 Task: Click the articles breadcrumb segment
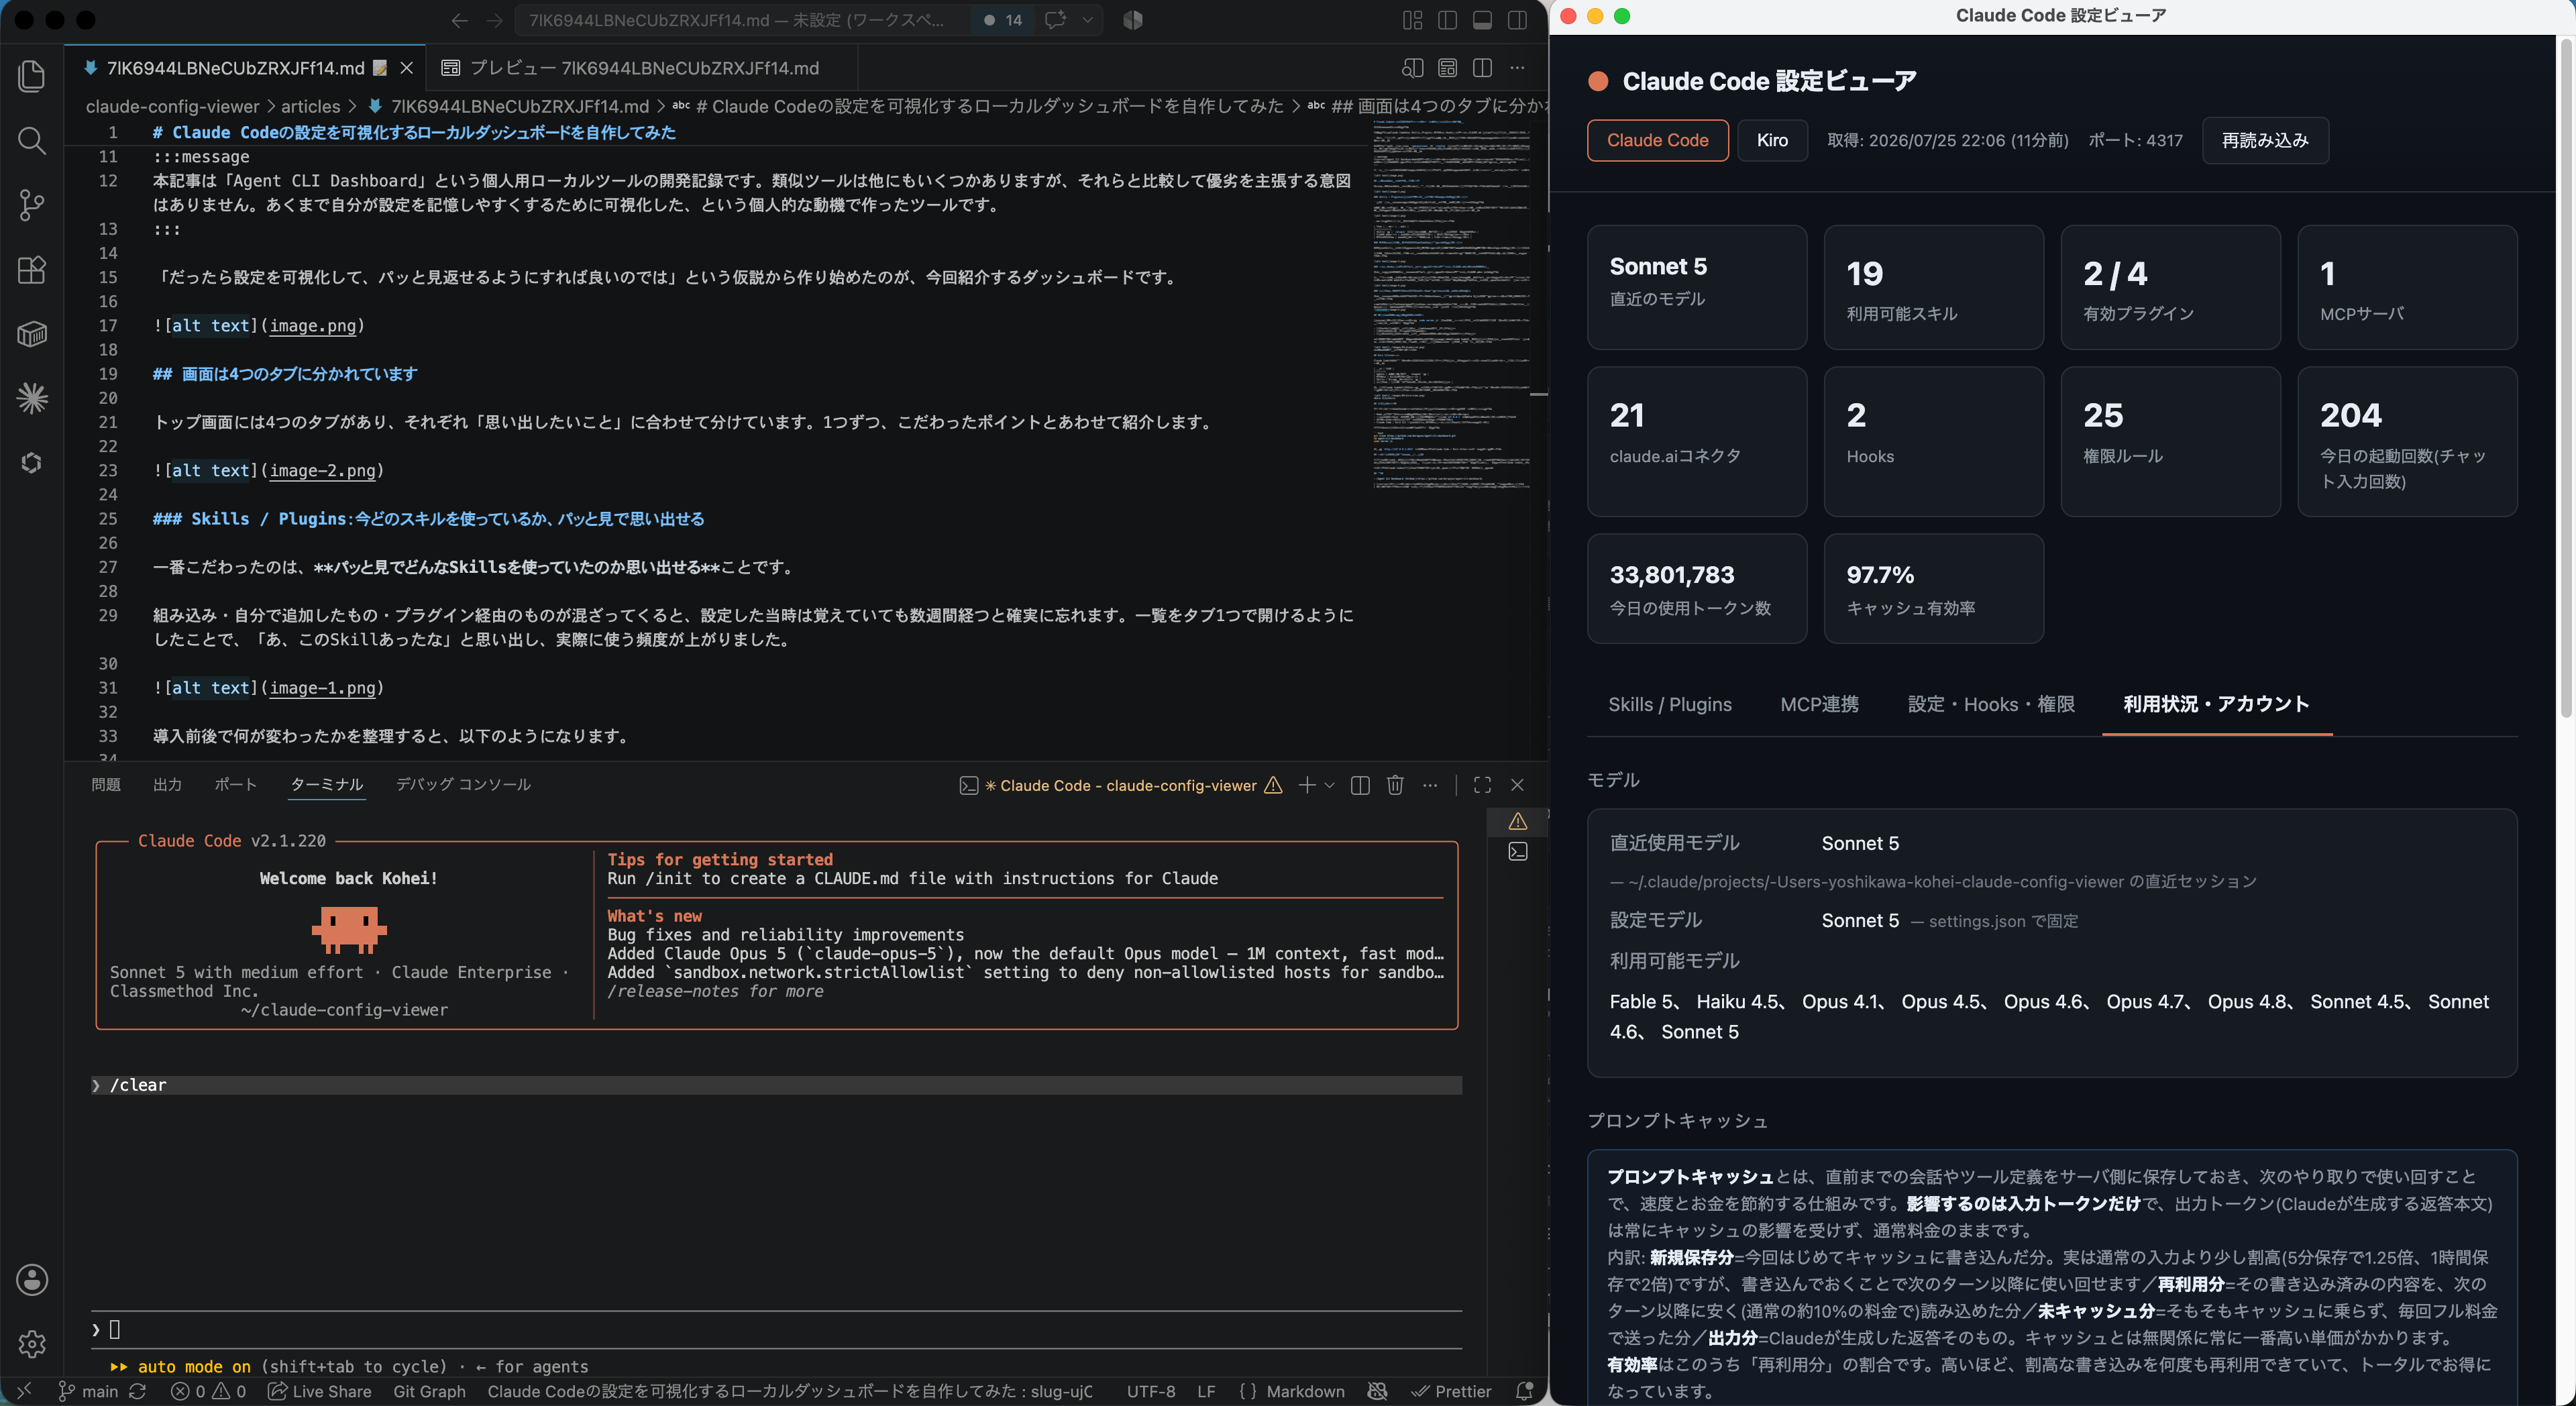click(x=310, y=106)
